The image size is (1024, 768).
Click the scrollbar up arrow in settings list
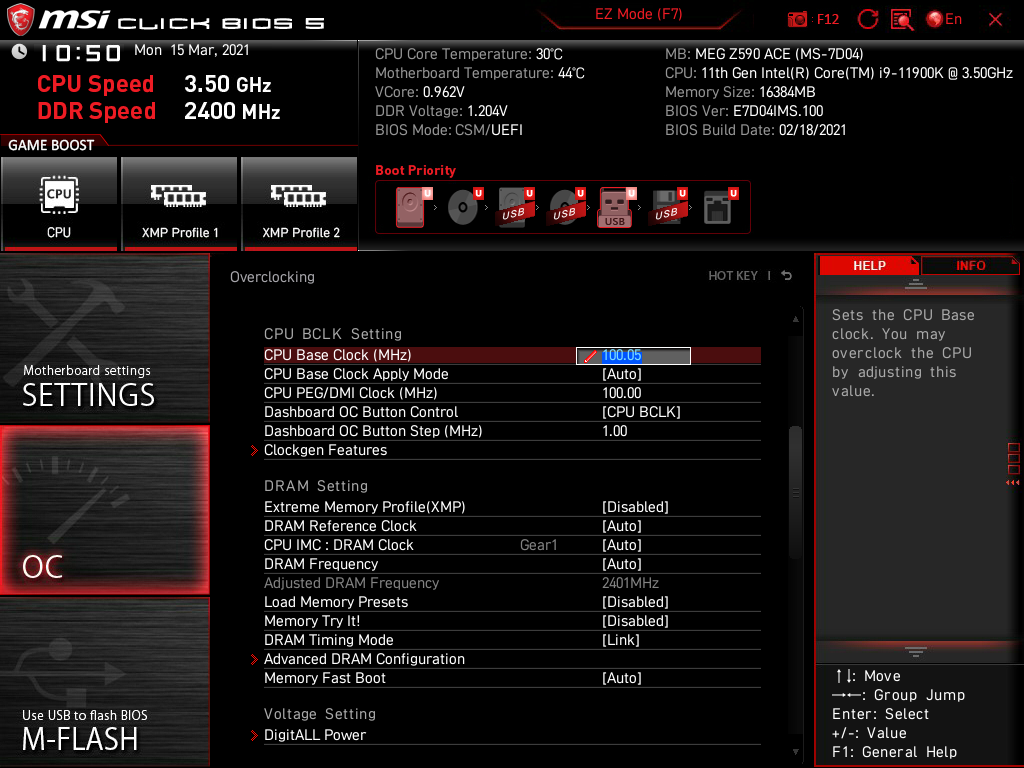pos(795,319)
